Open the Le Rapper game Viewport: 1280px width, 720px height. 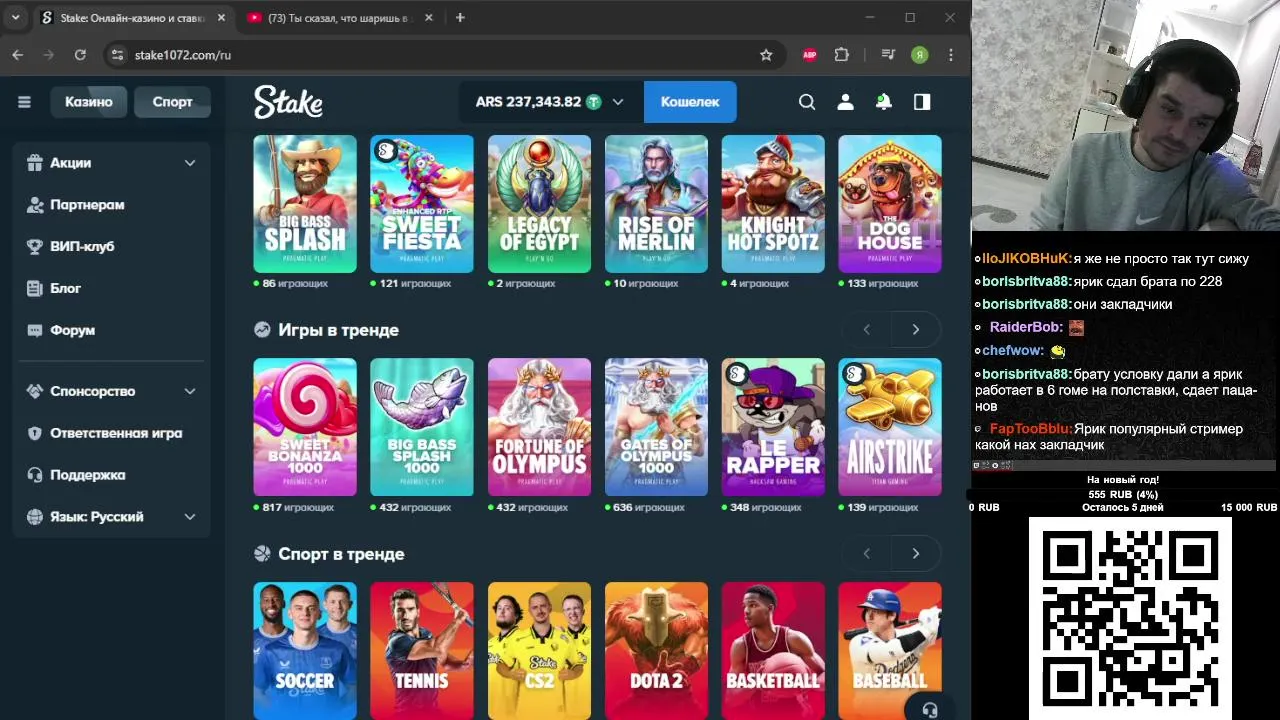(x=773, y=427)
